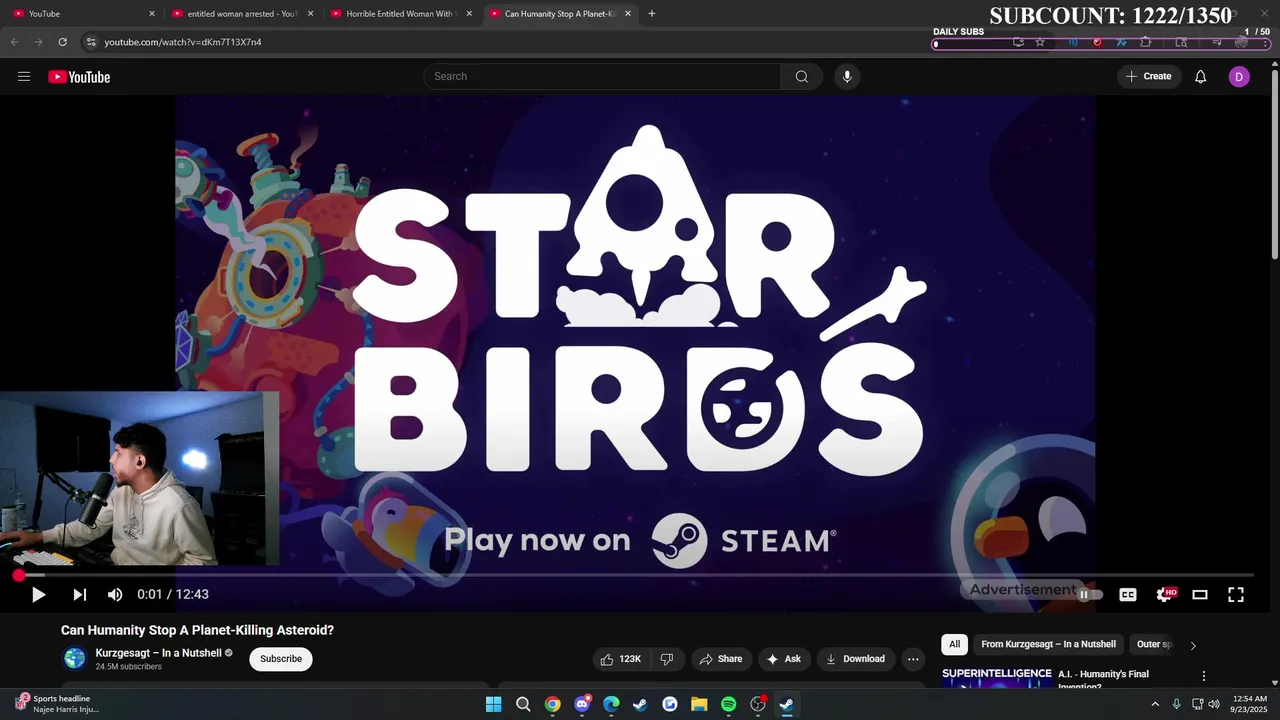This screenshot has width=1280, height=720.
Task: Click the search magnifier button
Action: (802, 77)
